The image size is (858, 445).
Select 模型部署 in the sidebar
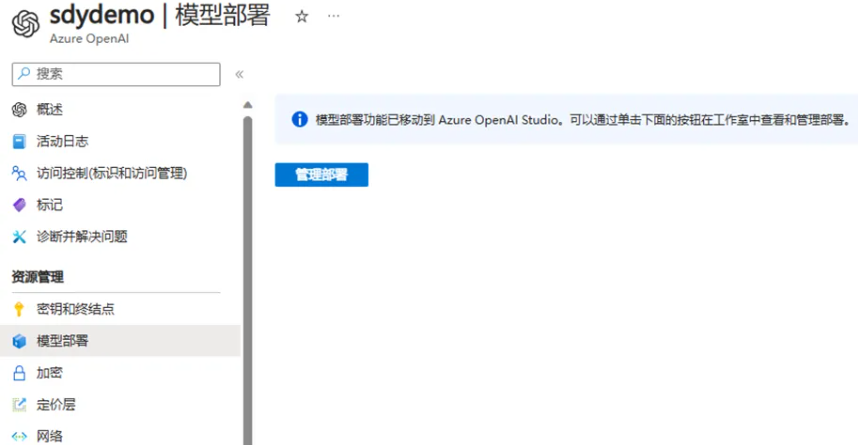click(120, 341)
